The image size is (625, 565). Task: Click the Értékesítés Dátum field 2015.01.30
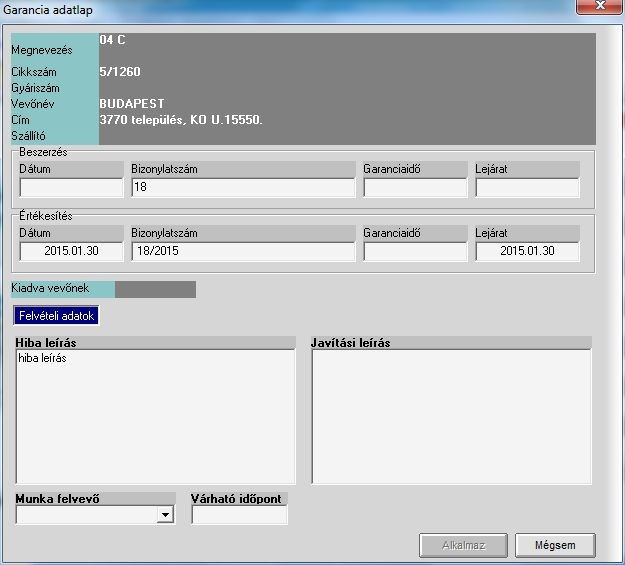71,251
